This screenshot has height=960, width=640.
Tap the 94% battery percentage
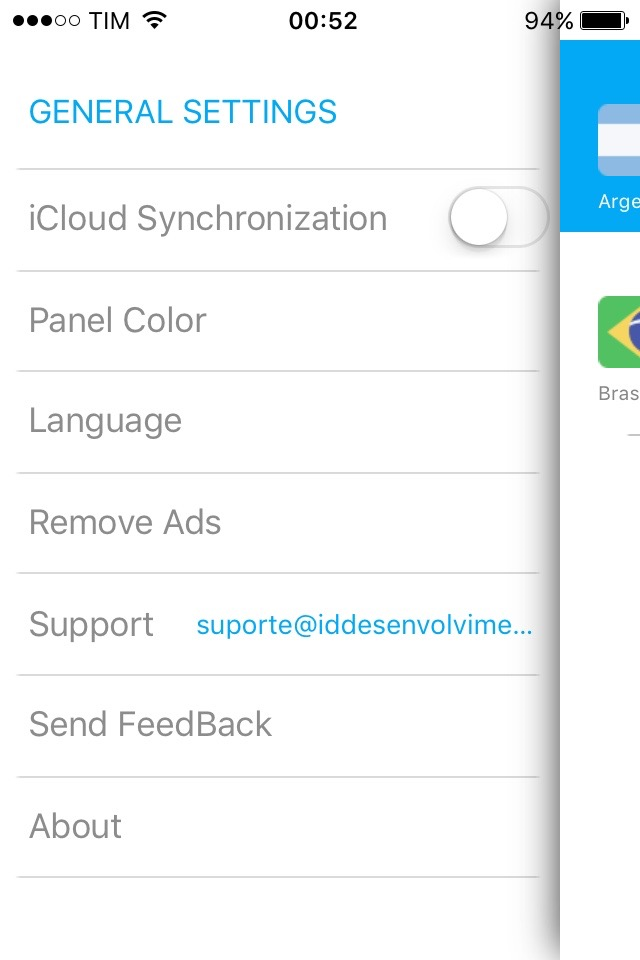(x=549, y=20)
